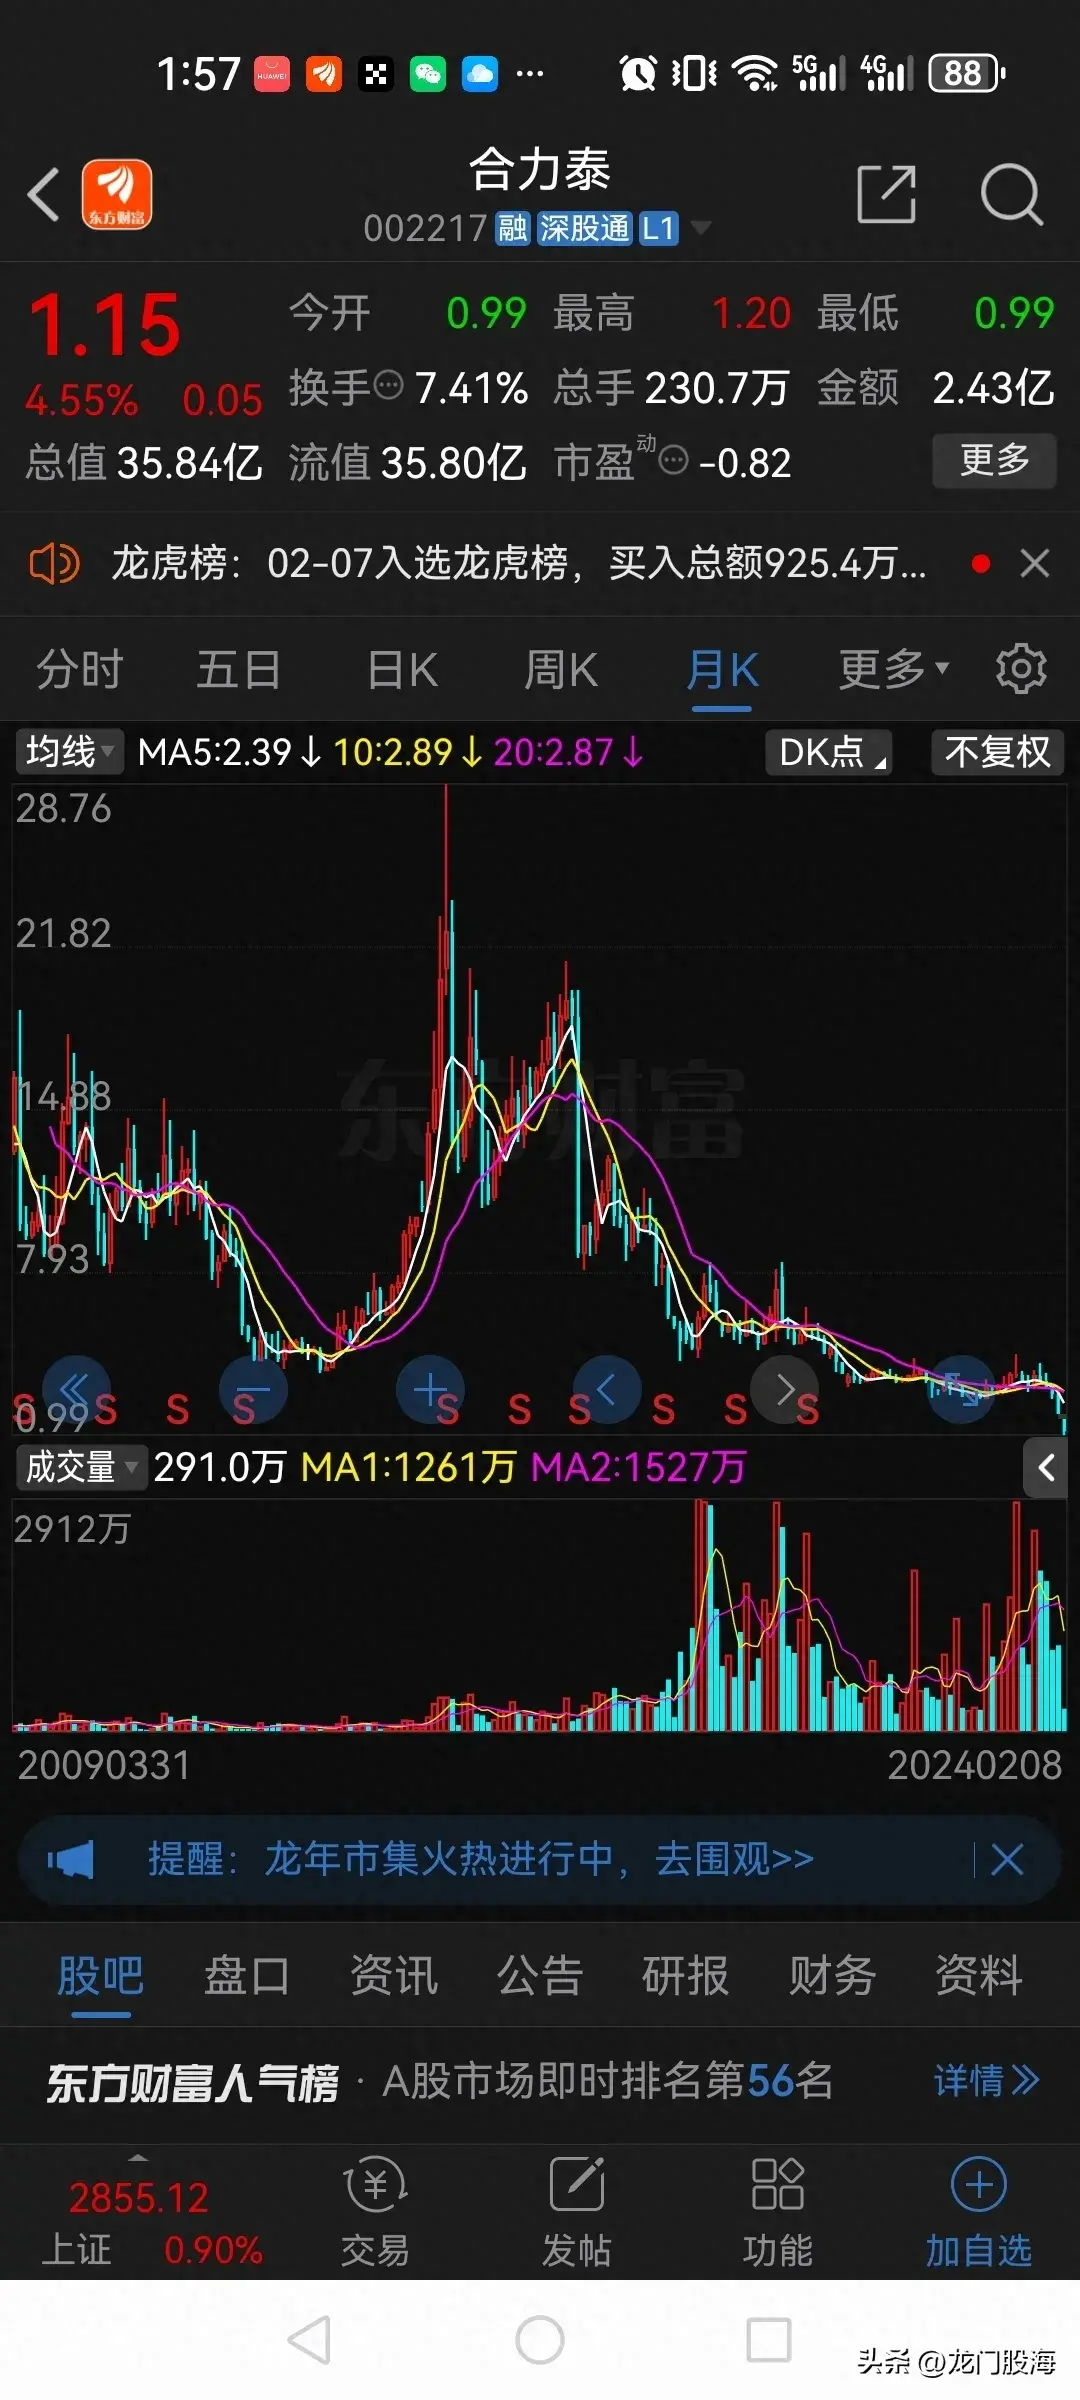Toggle the DK点 indicator

click(x=829, y=752)
